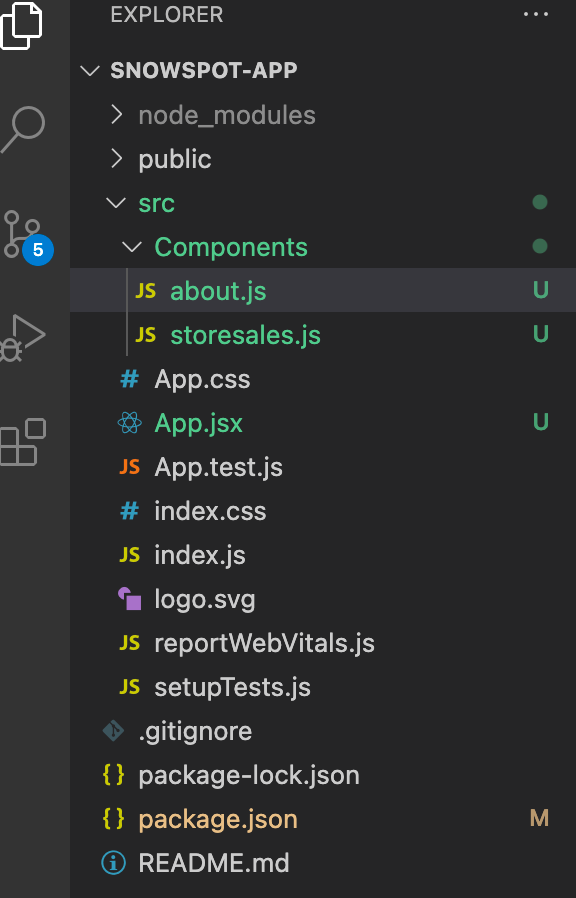This screenshot has width=576, height=898.
Task: Open Source Control with 5 changes
Action: click(27, 236)
